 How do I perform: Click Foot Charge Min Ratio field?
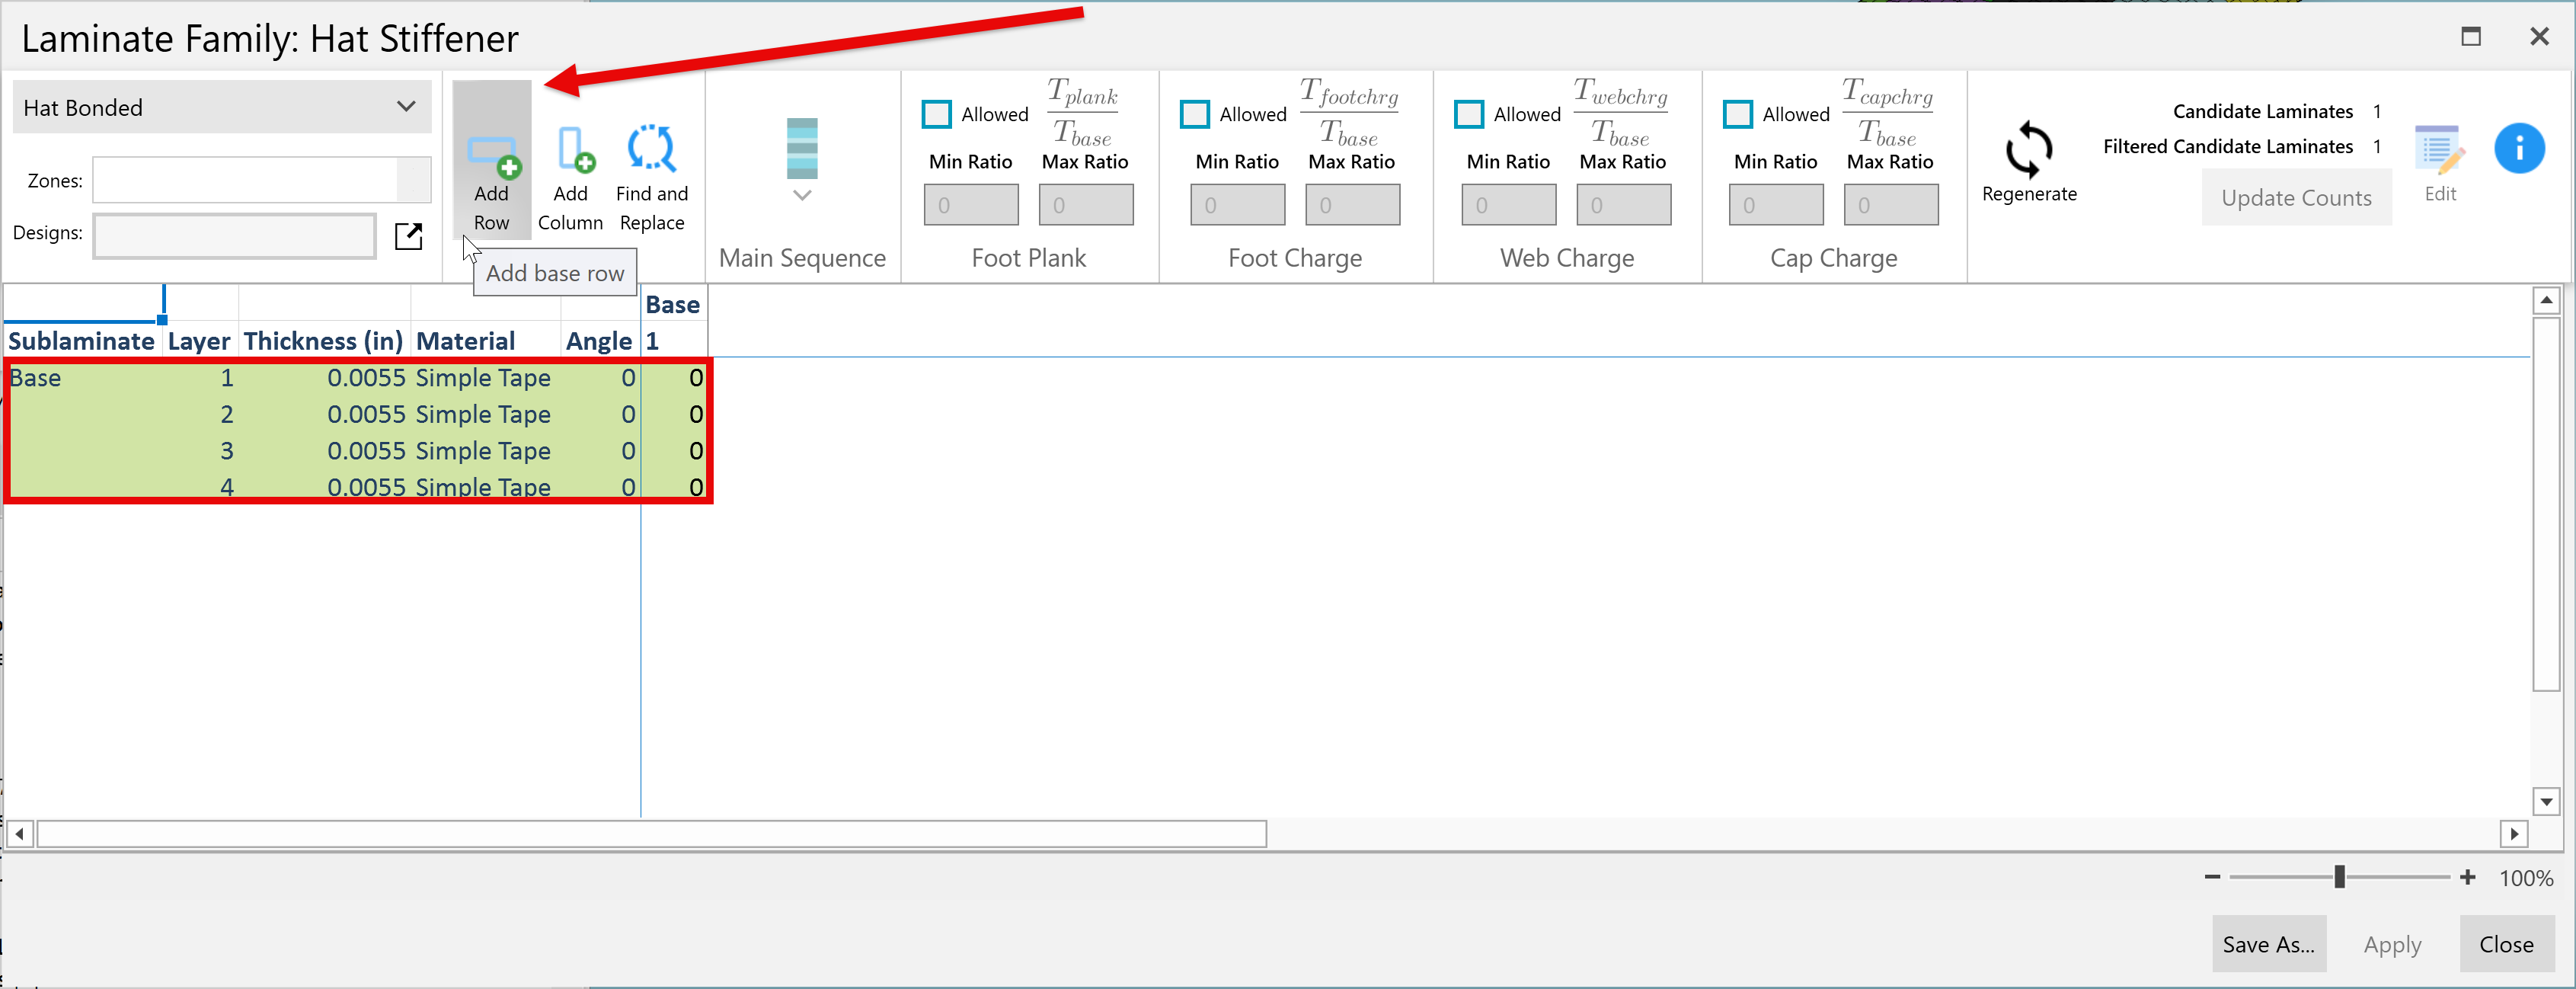point(1238,205)
